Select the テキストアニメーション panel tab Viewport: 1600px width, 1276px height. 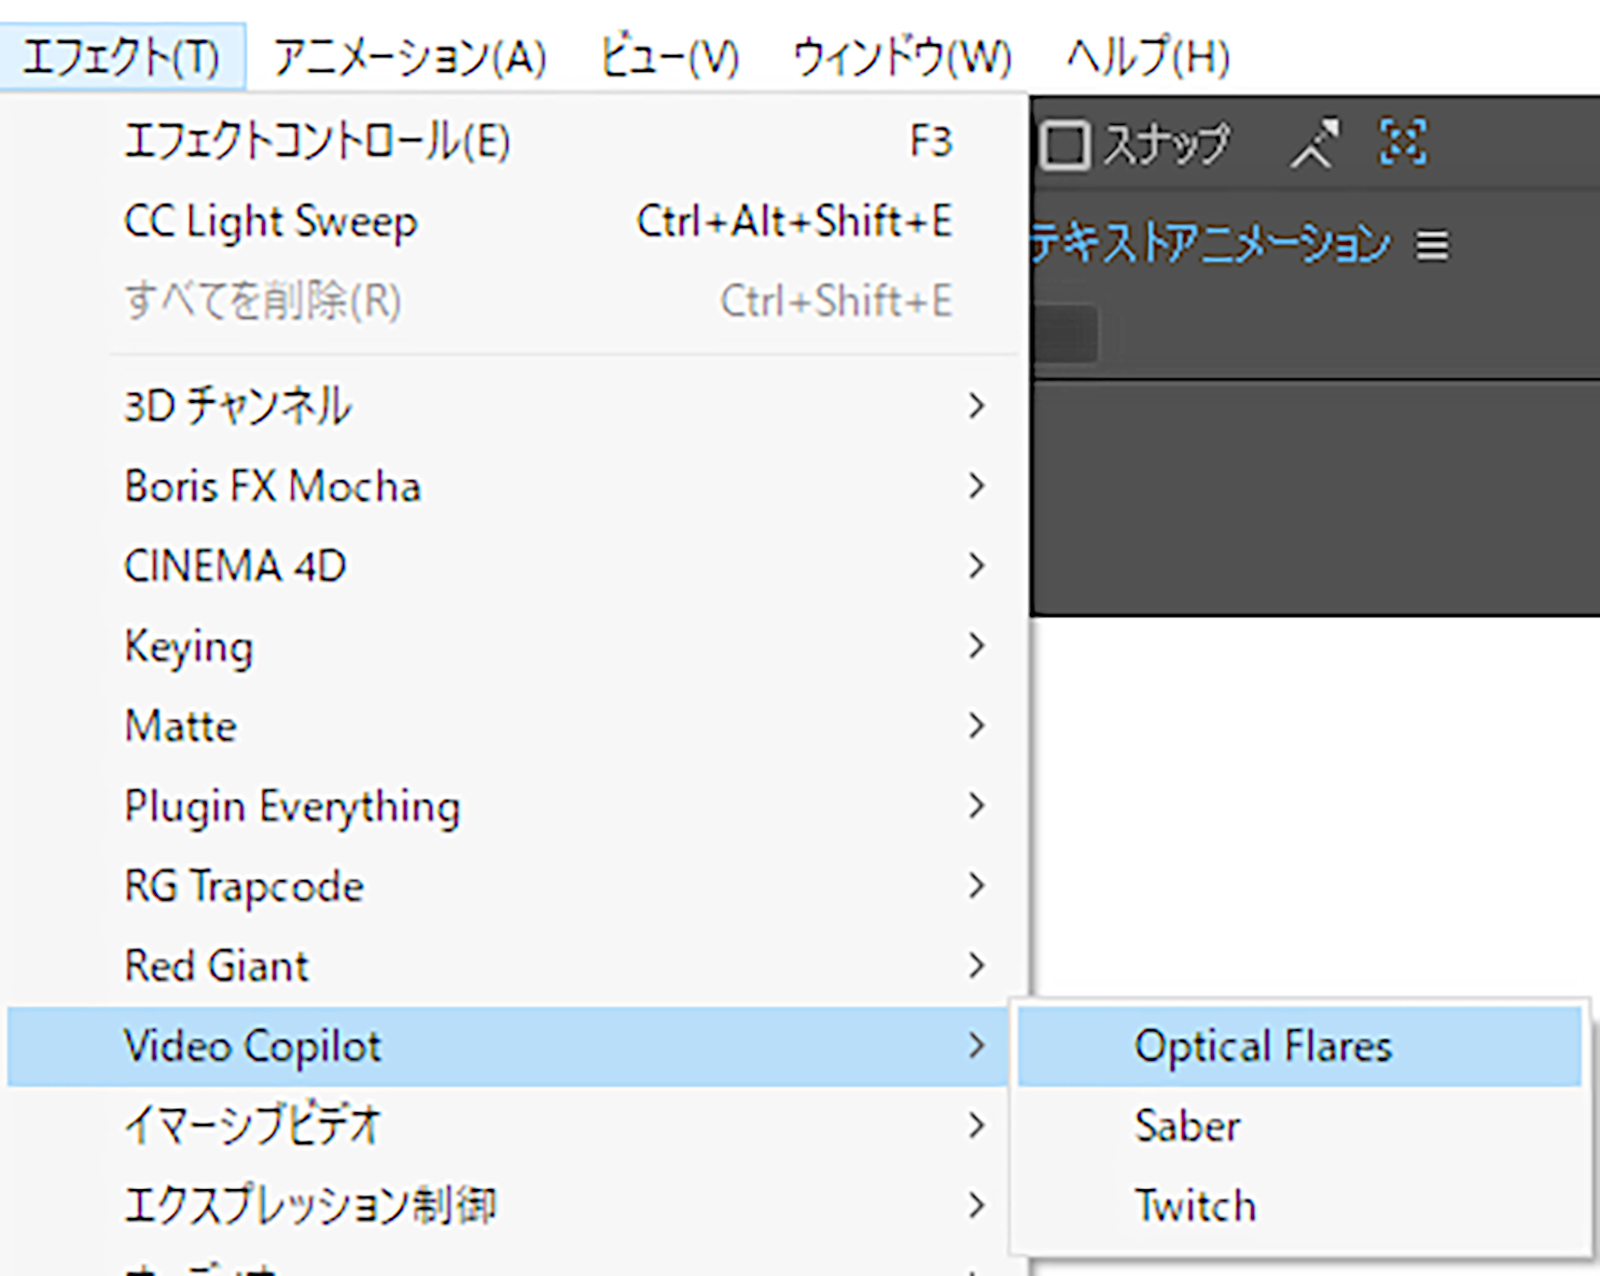pyautogui.click(x=1212, y=244)
